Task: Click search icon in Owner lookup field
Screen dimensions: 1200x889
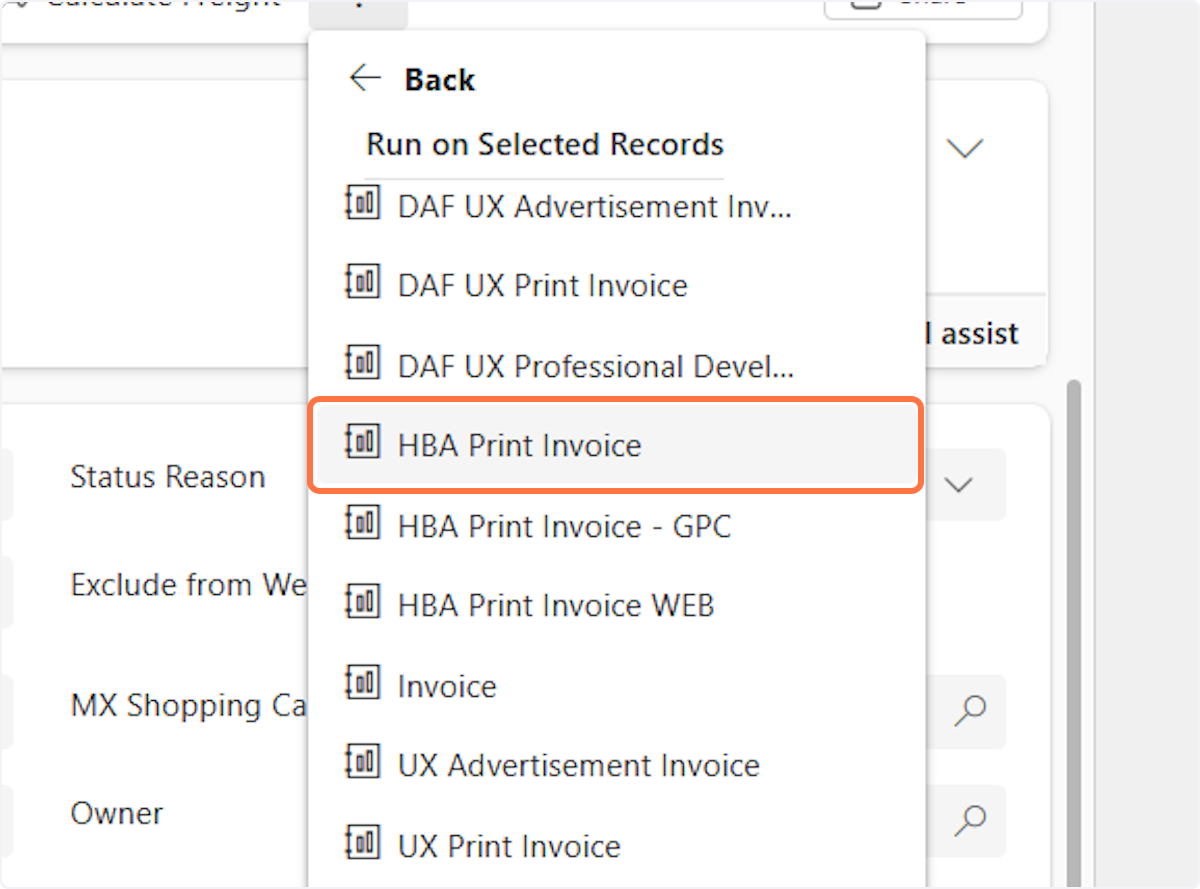Action: point(969,819)
